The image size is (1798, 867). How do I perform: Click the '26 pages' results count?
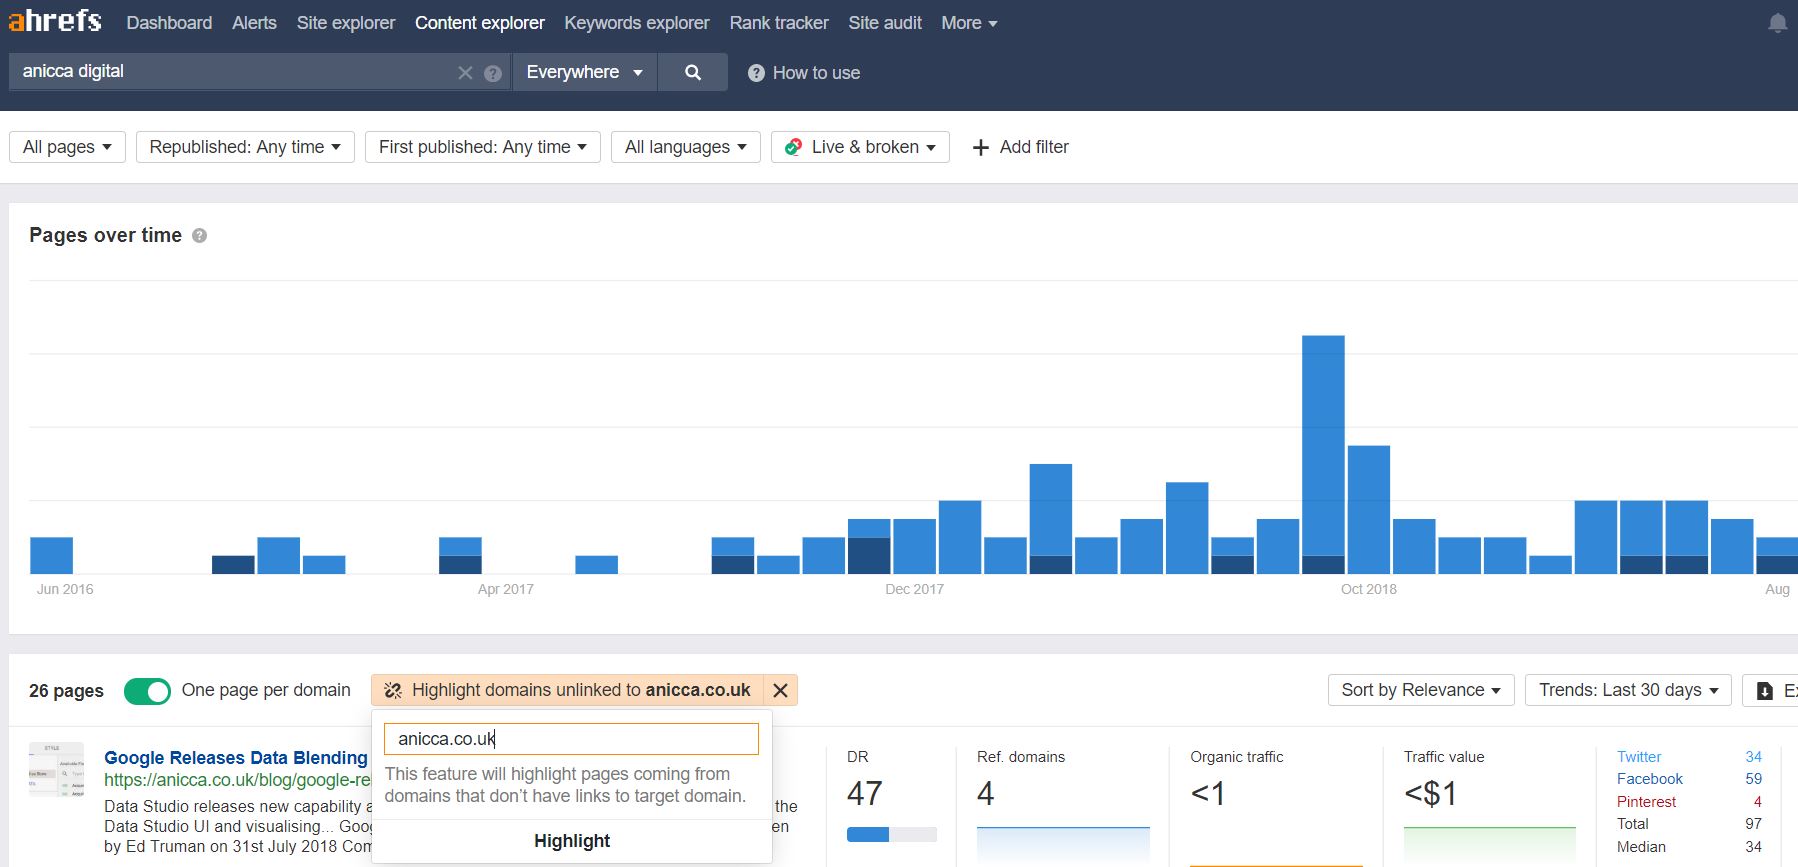(x=66, y=691)
